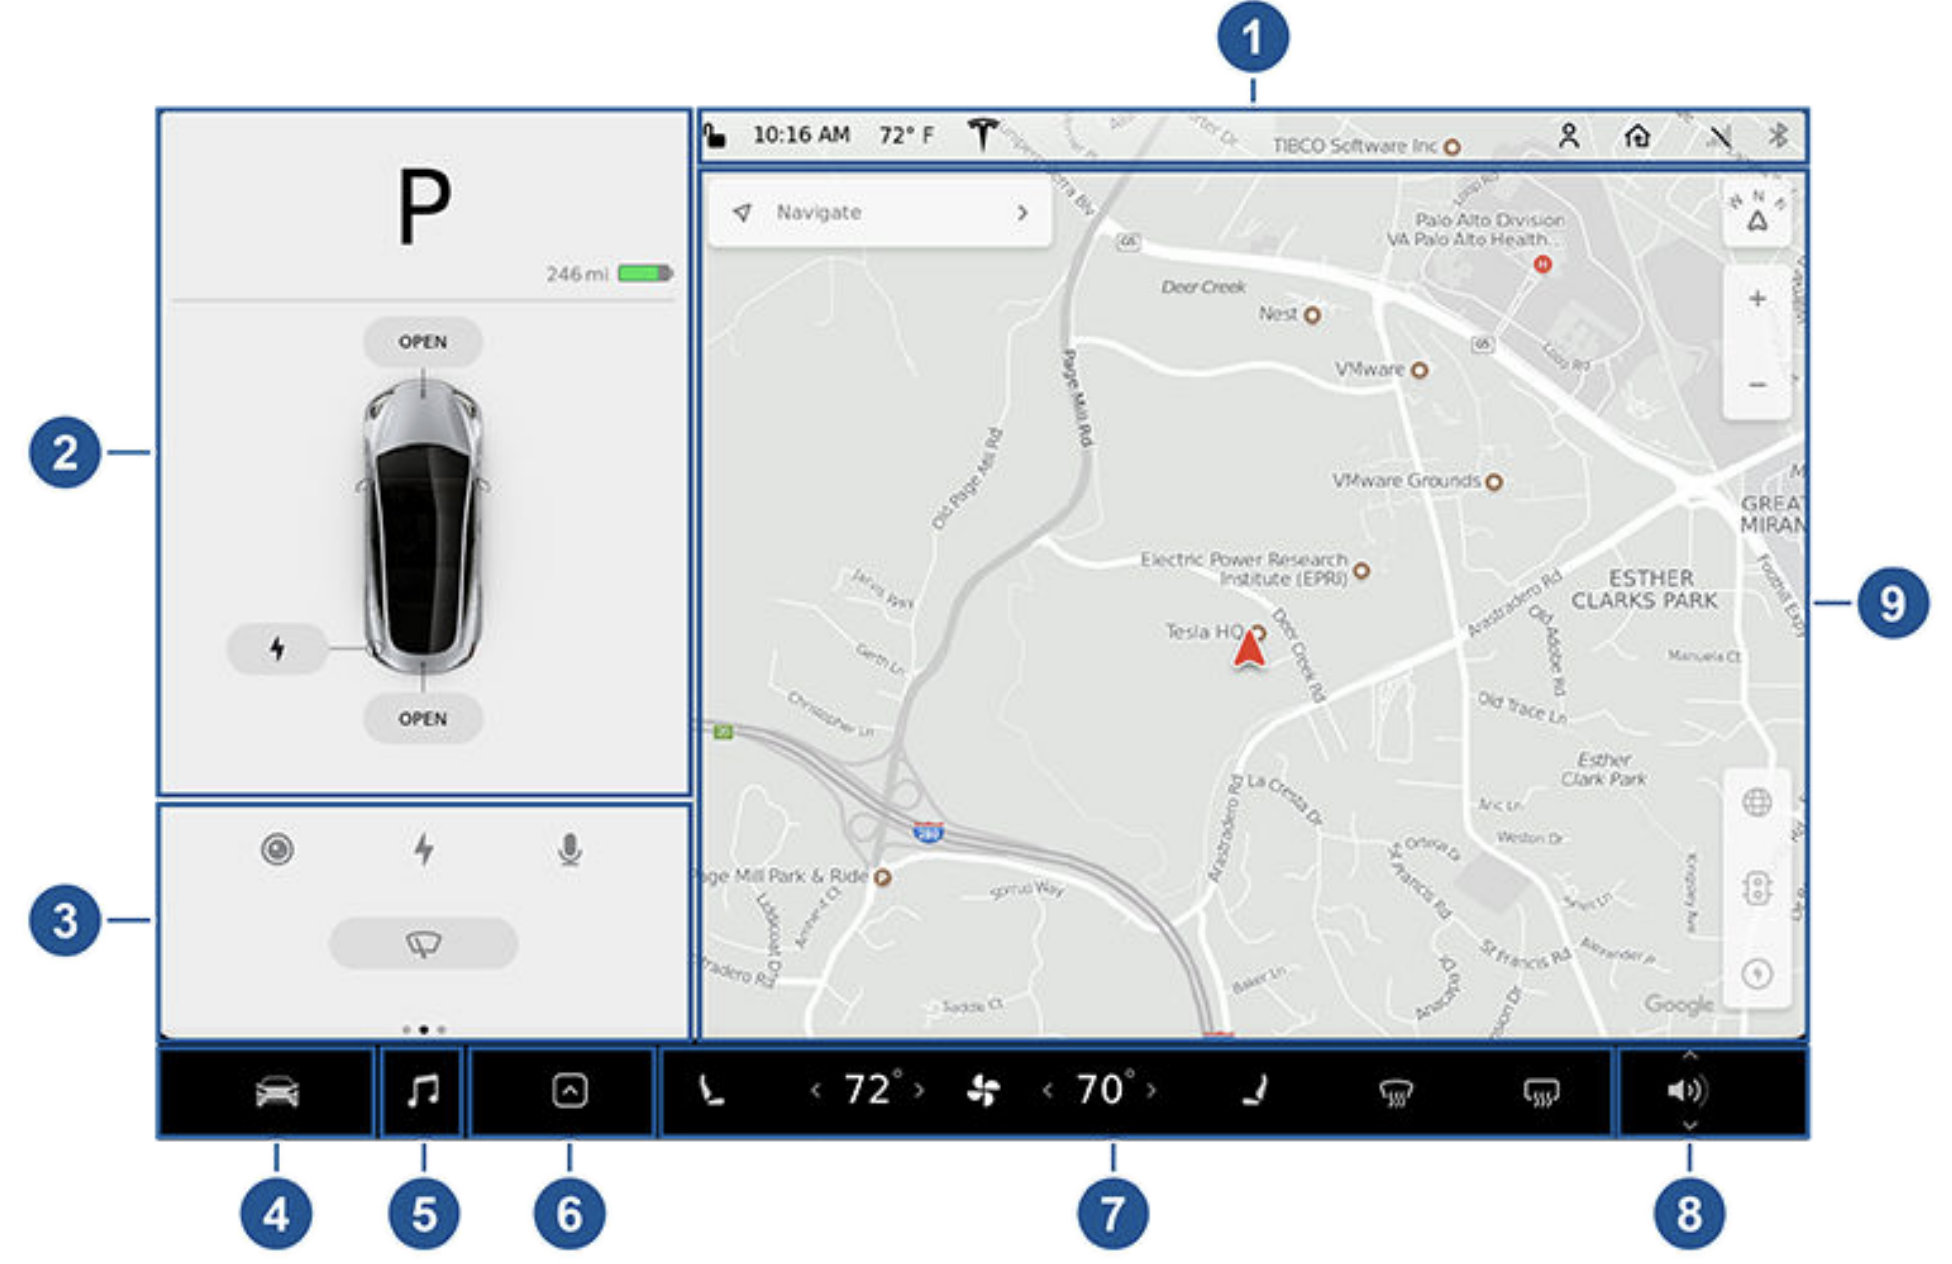Tap the Tesla T logo
This screenshot has width=1952, height=1264.
(x=983, y=134)
